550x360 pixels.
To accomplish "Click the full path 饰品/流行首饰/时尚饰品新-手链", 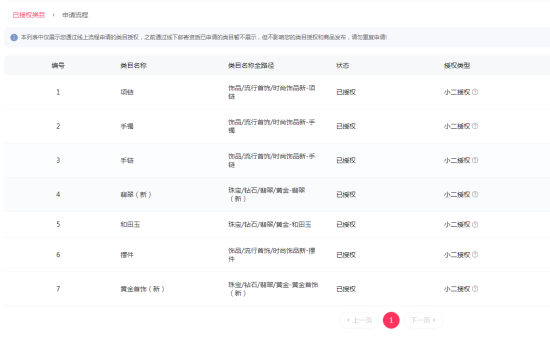I will point(272,160).
